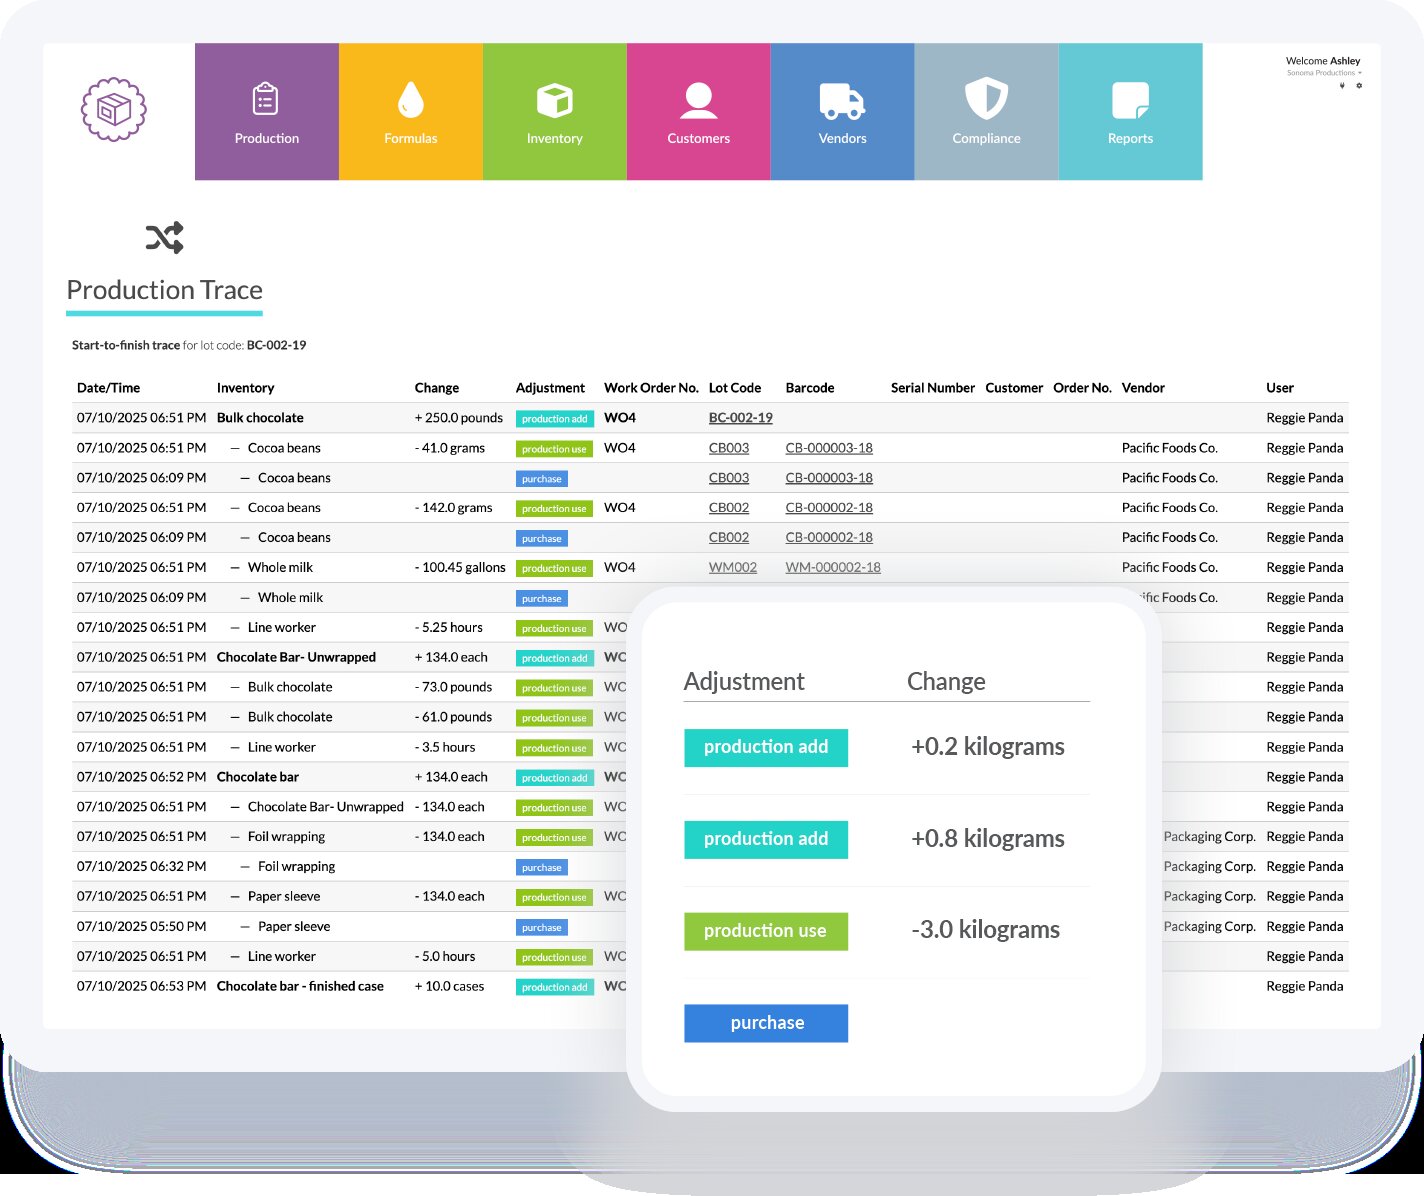Open the Reports note icon
Image resolution: width=1424 pixels, height=1196 pixels.
1130,100
